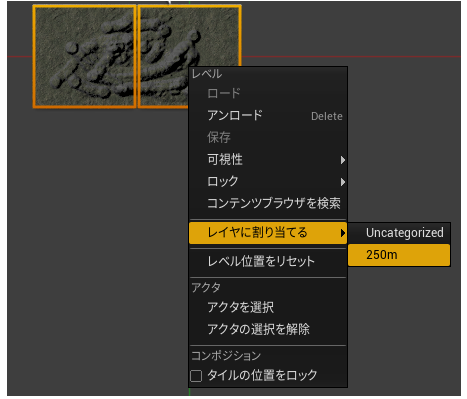The image size is (467, 399).
Task: Select アンロード in the level context menu
Action: click(268, 115)
